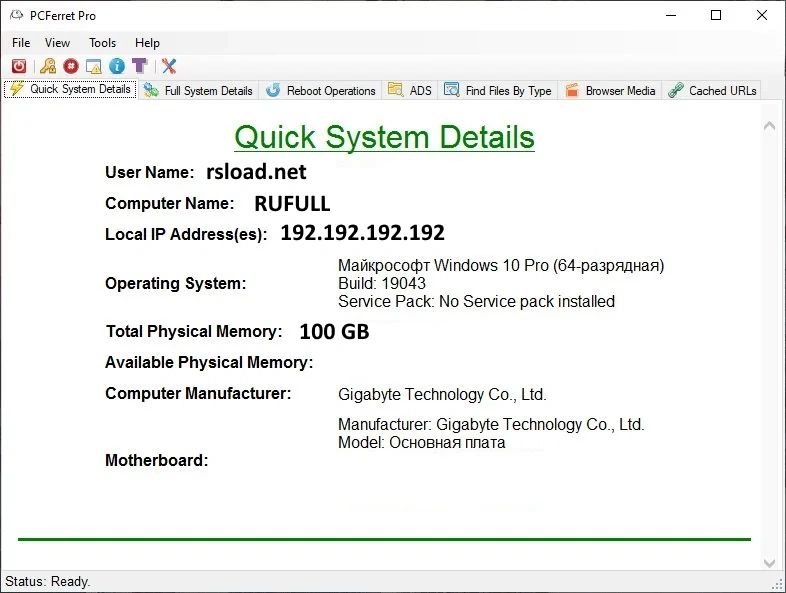Switch to the Reboot Operations tab

pos(320,90)
